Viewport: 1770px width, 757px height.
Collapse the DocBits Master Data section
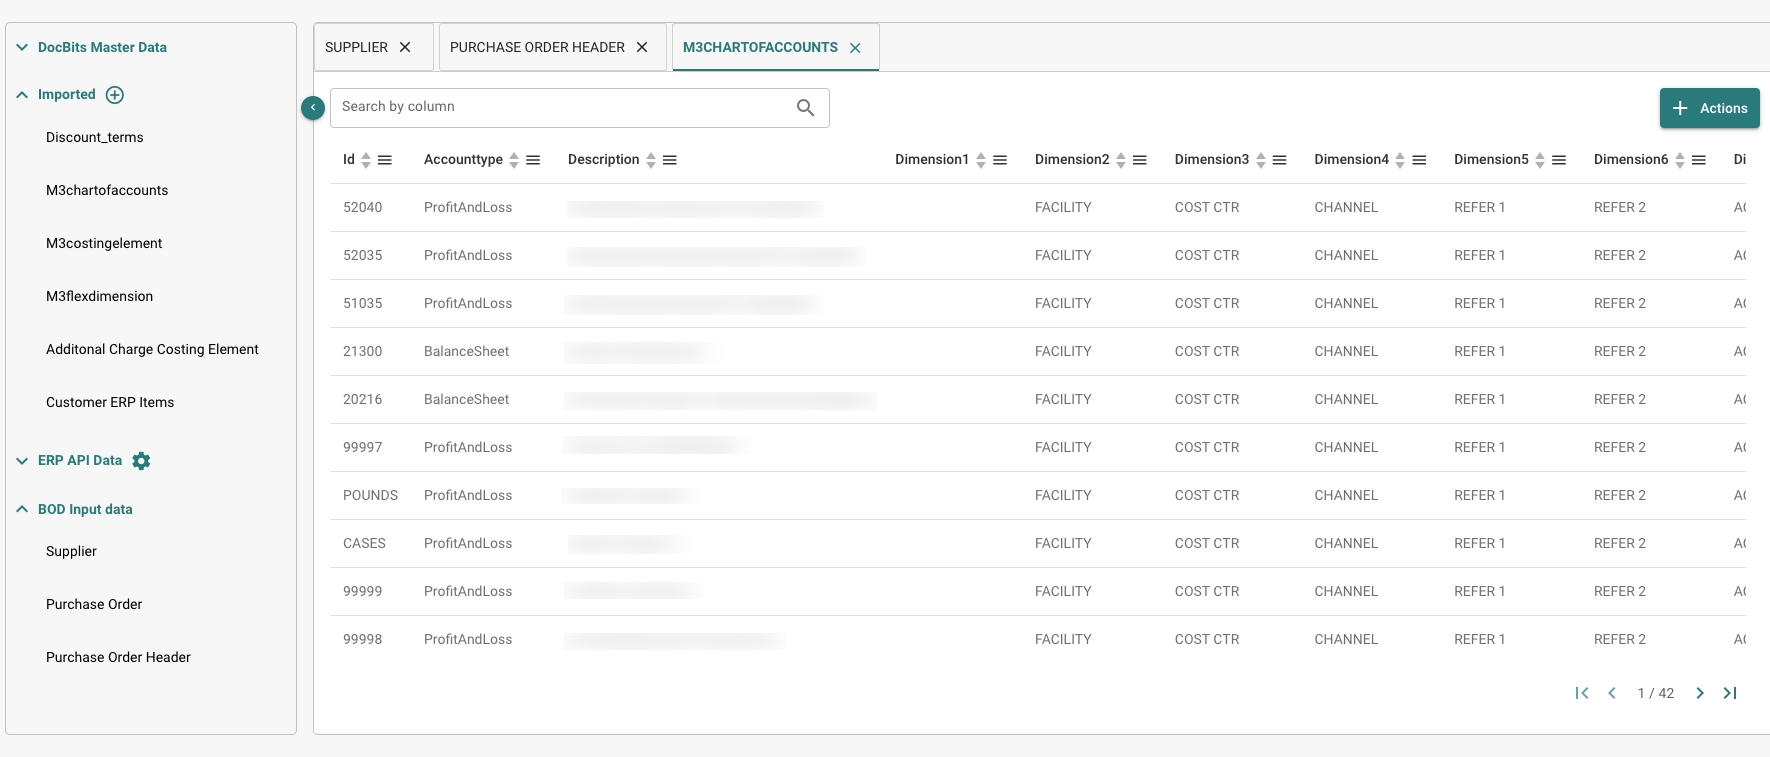coord(22,47)
